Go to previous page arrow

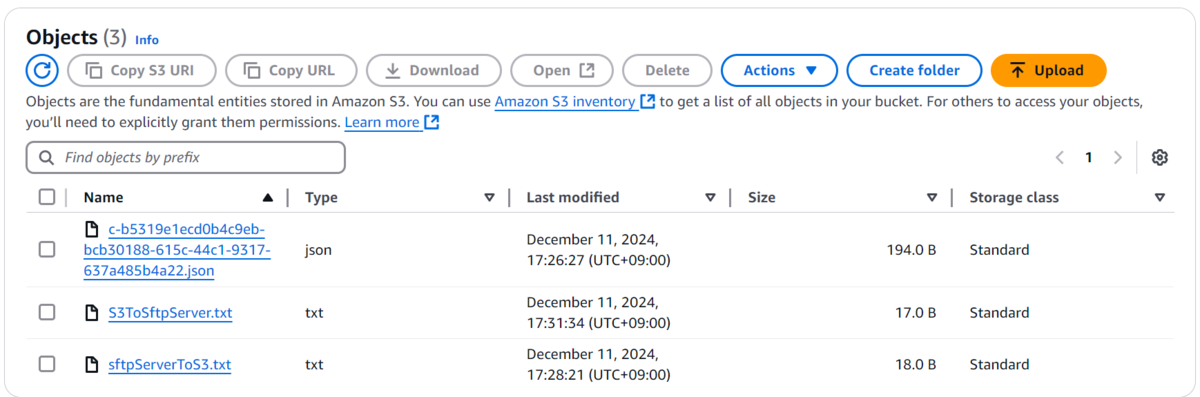pos(1060,157)
